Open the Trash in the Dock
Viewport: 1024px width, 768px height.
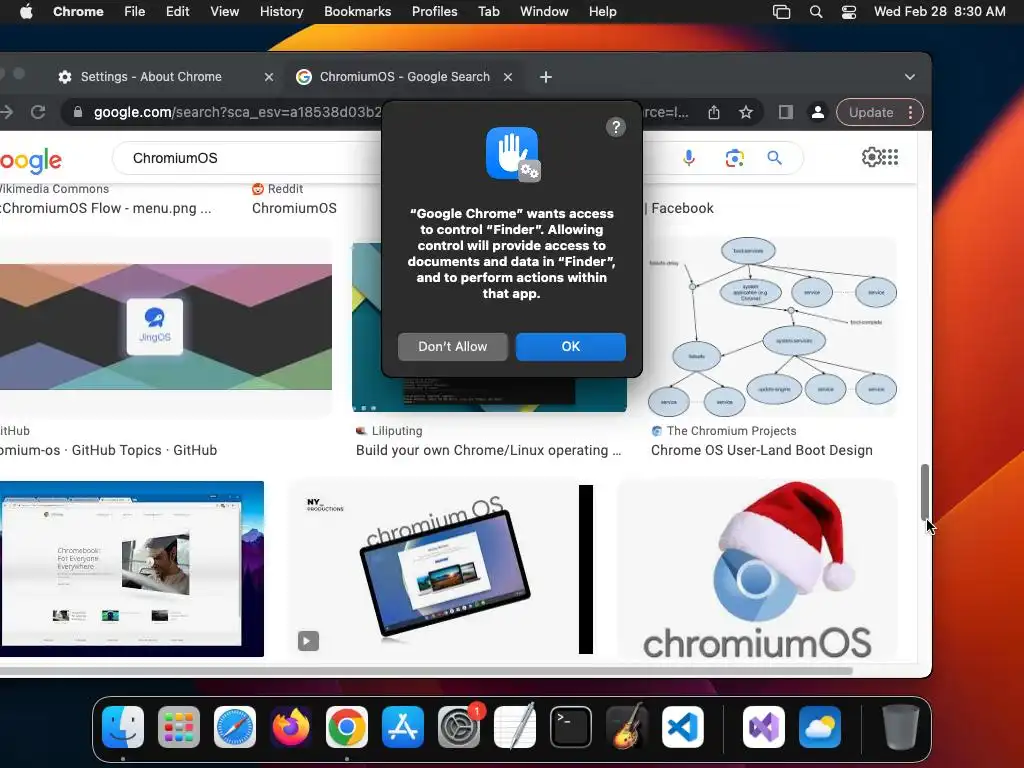901,727
